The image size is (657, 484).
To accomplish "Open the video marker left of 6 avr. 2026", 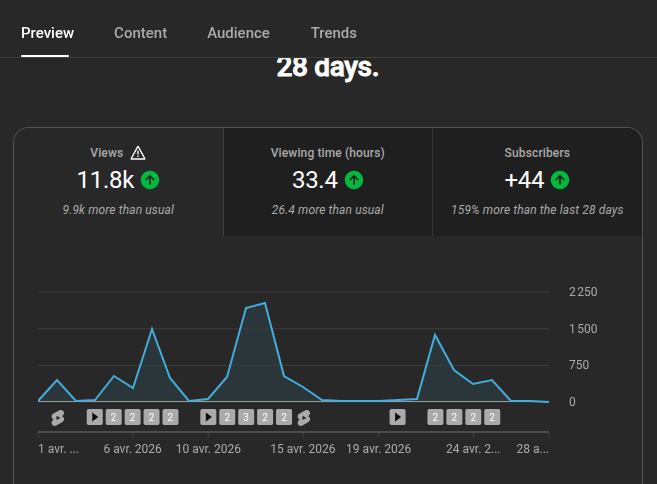I will 95,417.
